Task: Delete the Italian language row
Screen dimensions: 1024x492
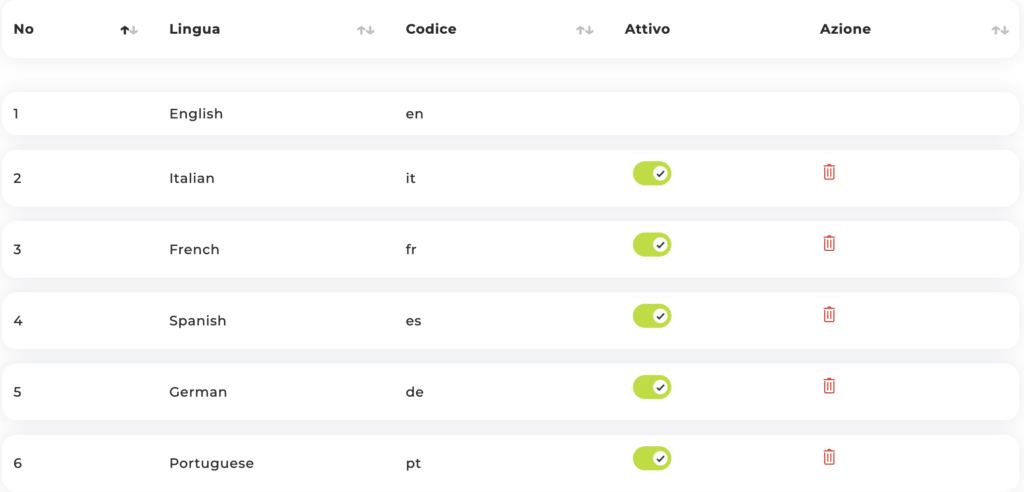Action: point(829,172)
